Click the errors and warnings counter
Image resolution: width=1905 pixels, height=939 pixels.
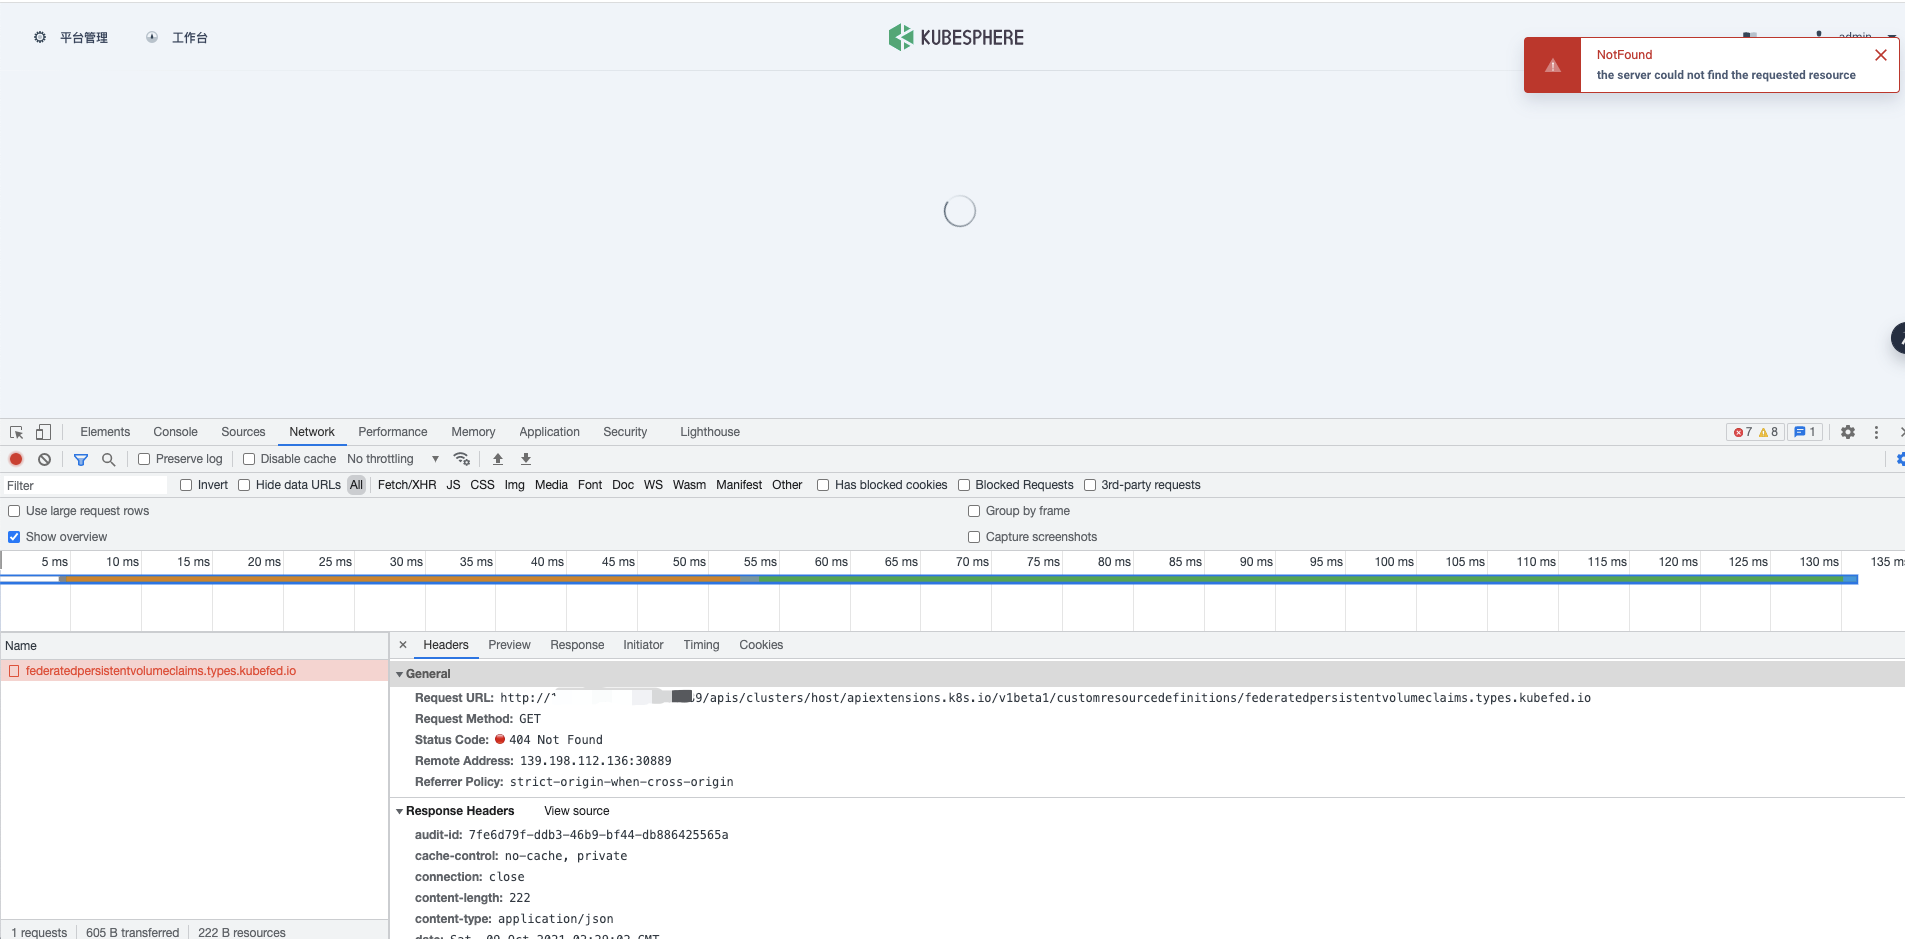click(1756, 432)
